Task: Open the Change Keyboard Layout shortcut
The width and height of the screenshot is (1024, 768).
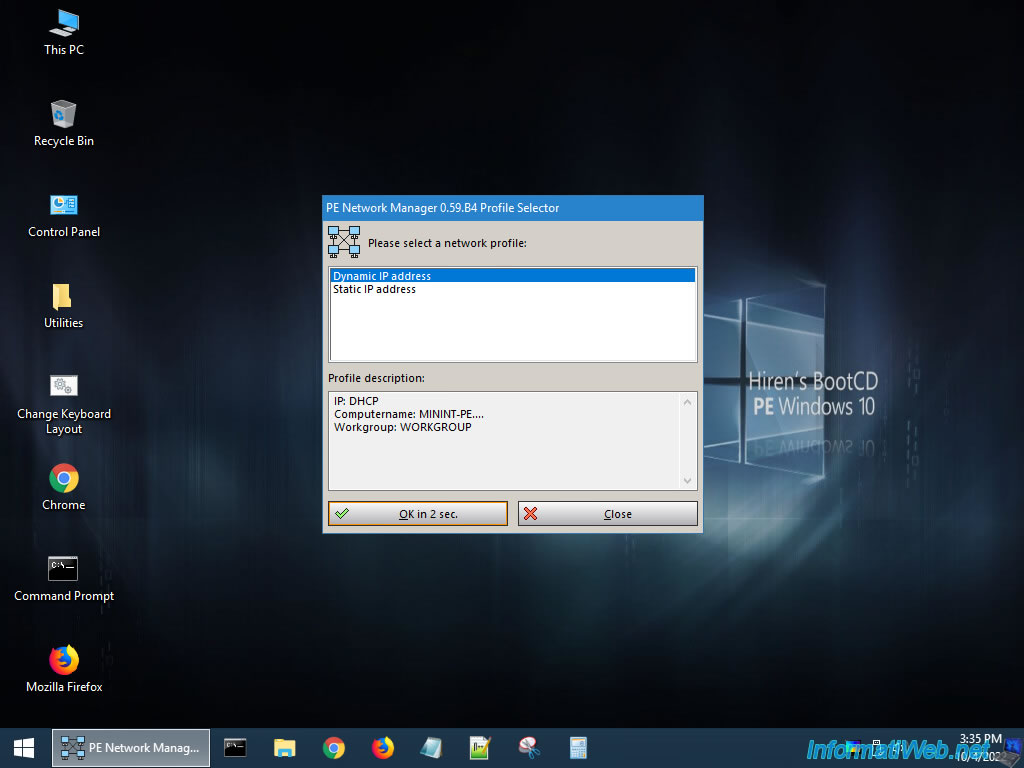Action: 63,405
